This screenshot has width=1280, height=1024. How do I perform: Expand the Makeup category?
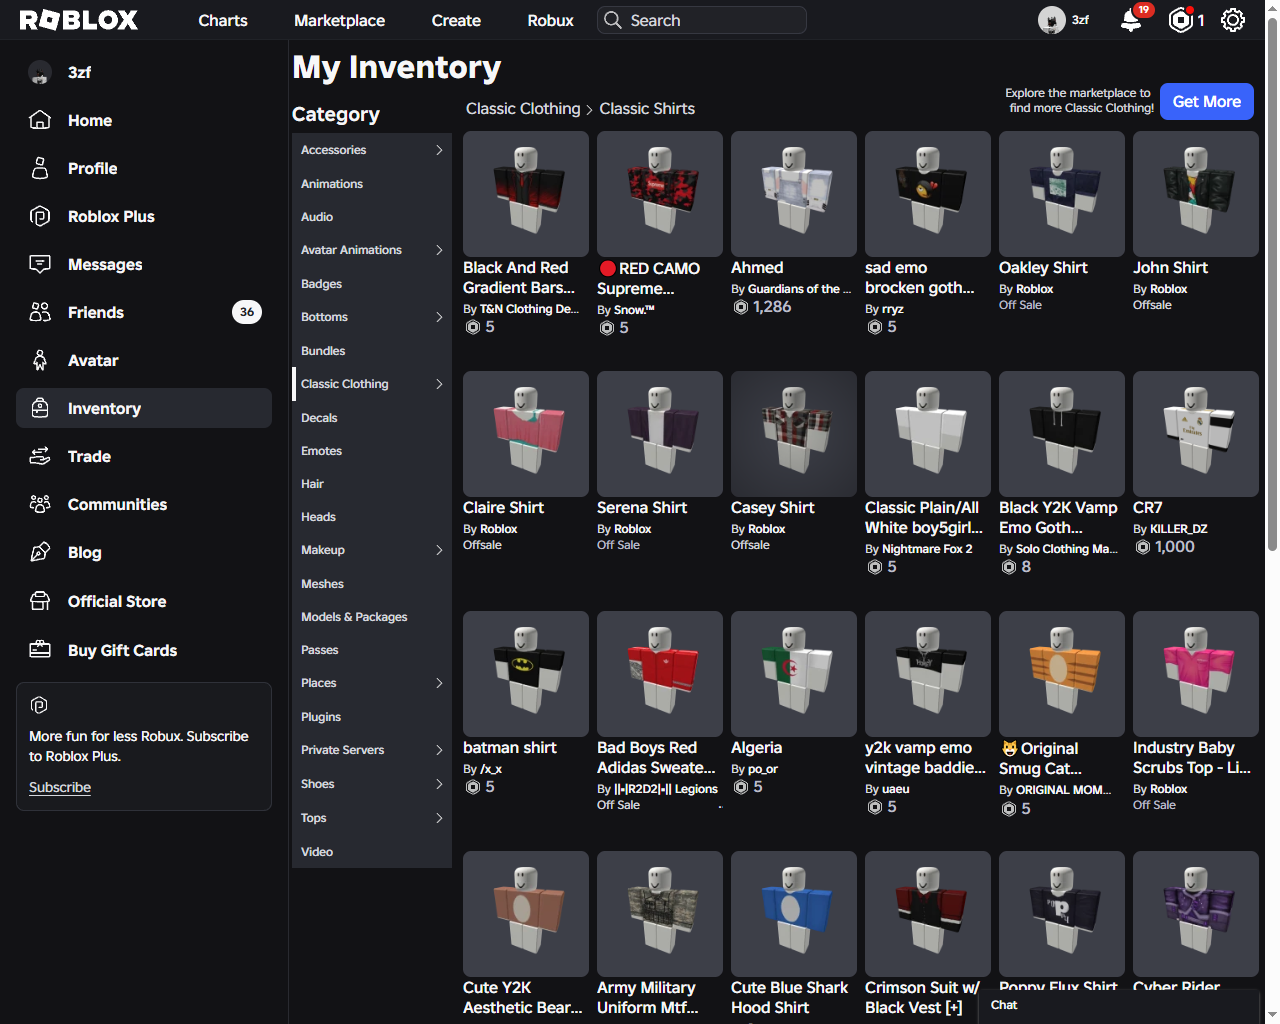pyautogui.click(x=439, y=550)
